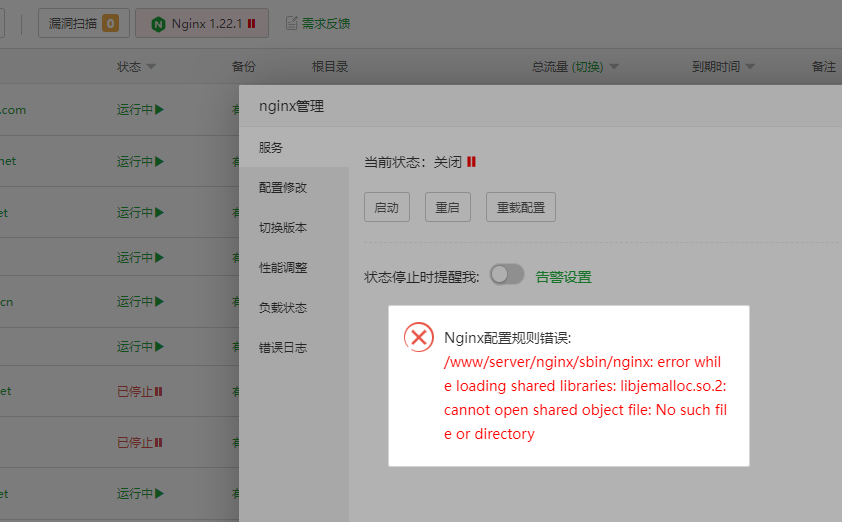Image resolution: width=842 pixels, height=522 pixels.
Task: Toggle the 状态停止时提醒我 switch
Action: point(507,274)
